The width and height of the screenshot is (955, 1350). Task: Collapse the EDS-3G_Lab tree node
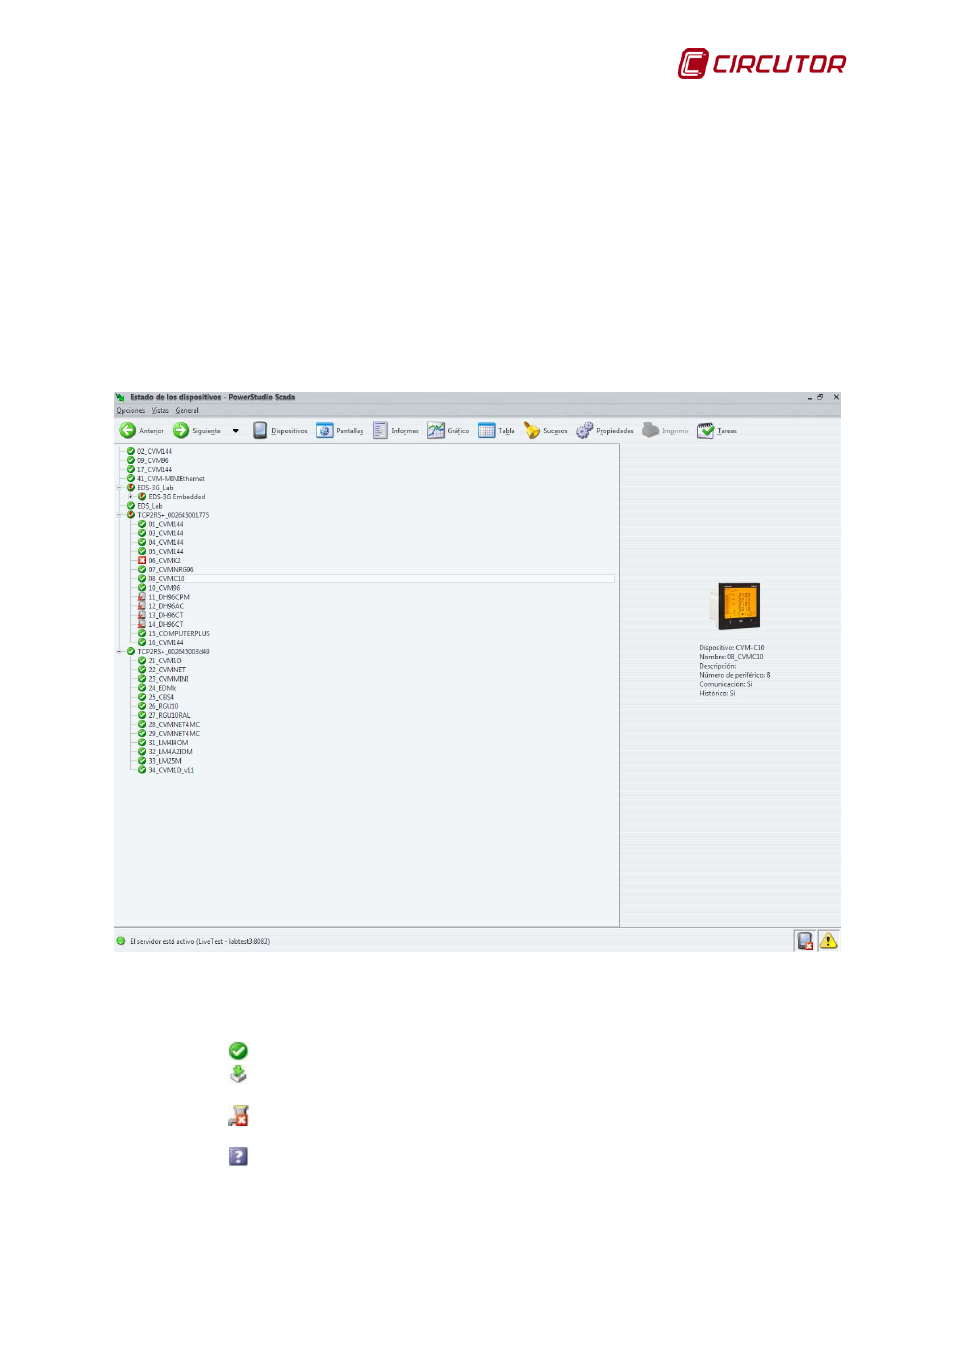[x=119, y=488]
